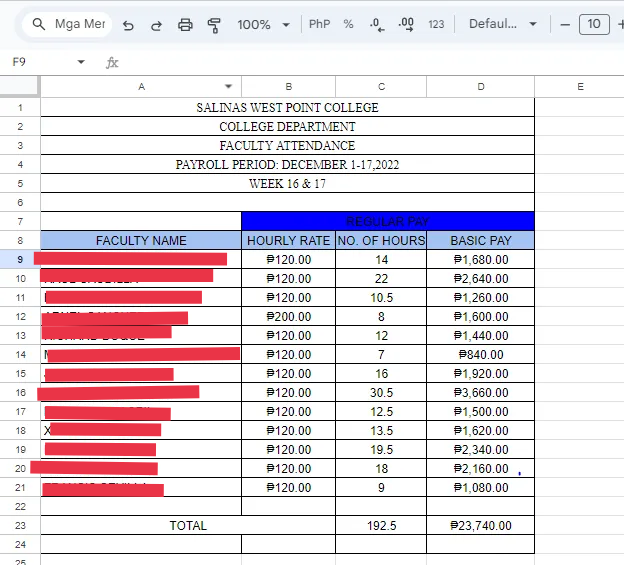The width and height of the screenshot is (624, 565).
Task: Select row 23 header
Action: [20, 525]
